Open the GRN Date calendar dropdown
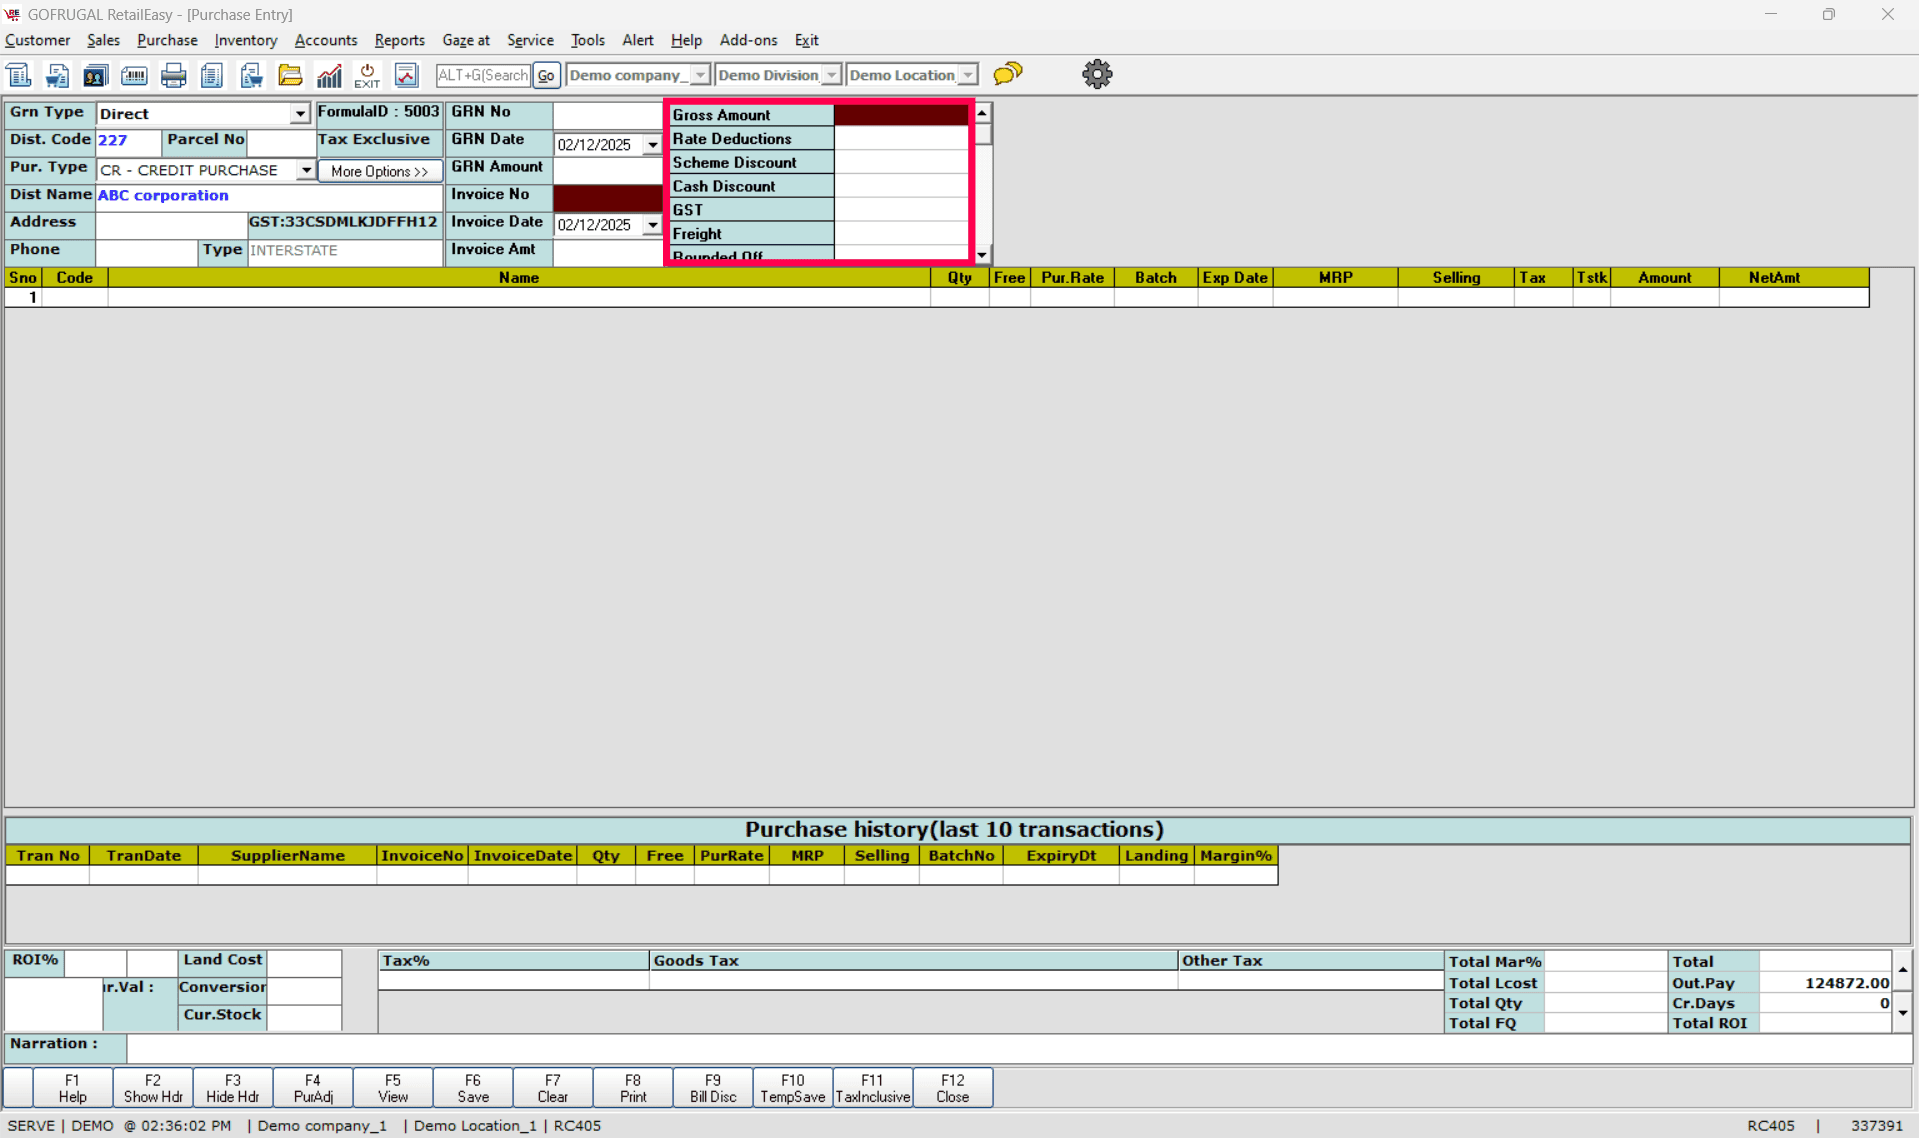This screenshot has height=1138, width=1919. (652, 145)
